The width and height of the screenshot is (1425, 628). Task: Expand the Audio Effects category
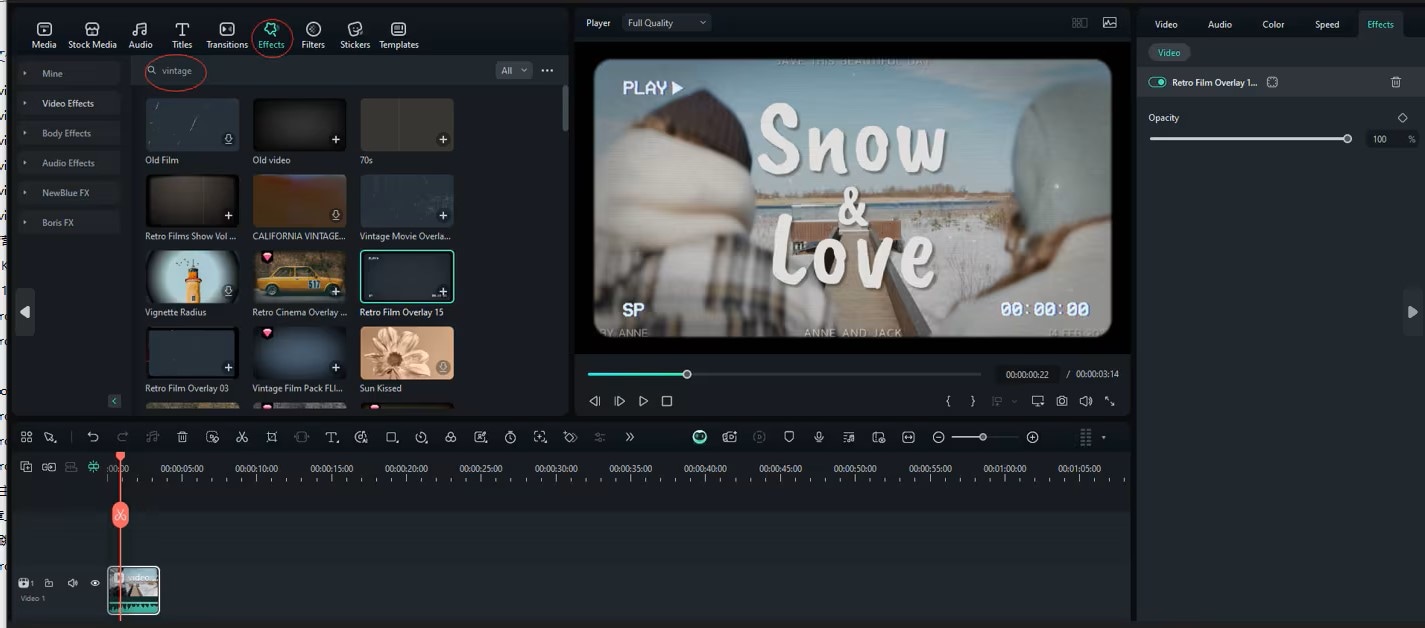tap(68, 163)
